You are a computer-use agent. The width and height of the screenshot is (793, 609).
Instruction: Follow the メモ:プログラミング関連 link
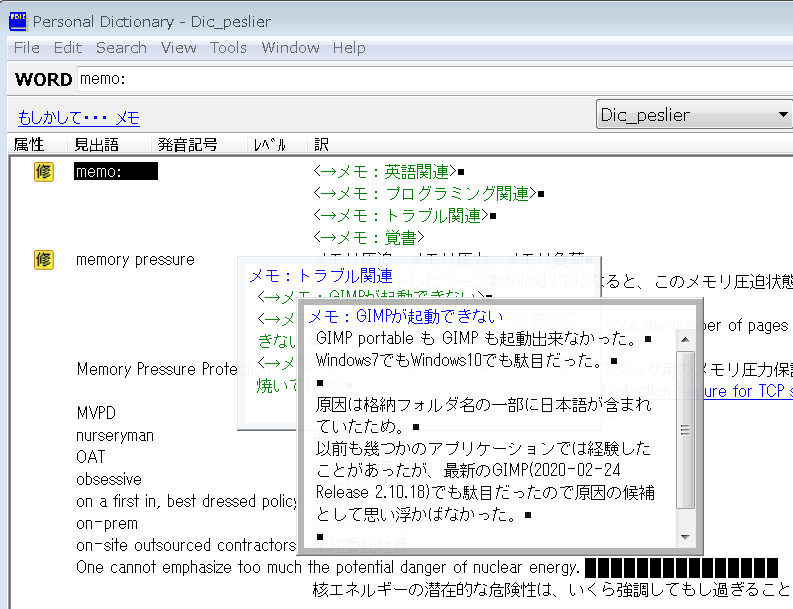(x=425, y=194)
